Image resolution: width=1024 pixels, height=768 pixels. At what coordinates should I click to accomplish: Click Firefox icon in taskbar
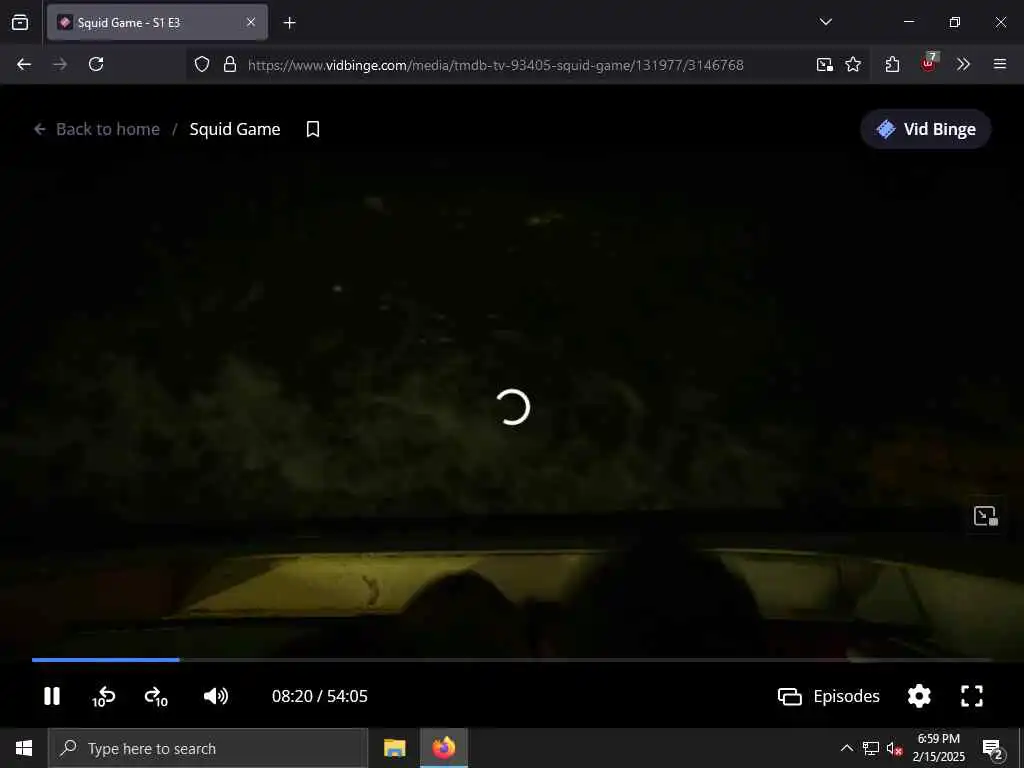(443, 748)
